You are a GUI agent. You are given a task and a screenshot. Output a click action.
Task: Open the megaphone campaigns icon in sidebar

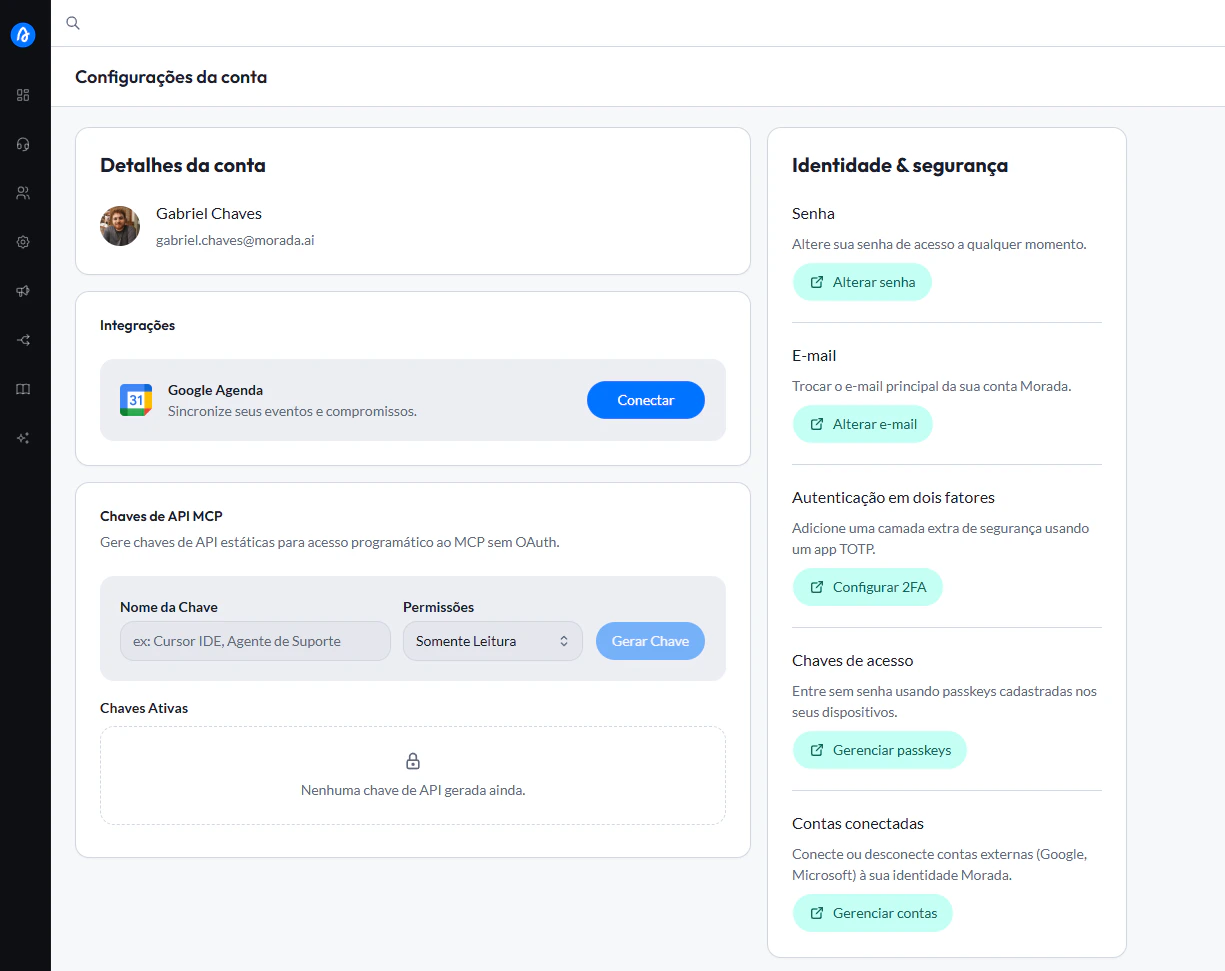(x=23, y=291)
